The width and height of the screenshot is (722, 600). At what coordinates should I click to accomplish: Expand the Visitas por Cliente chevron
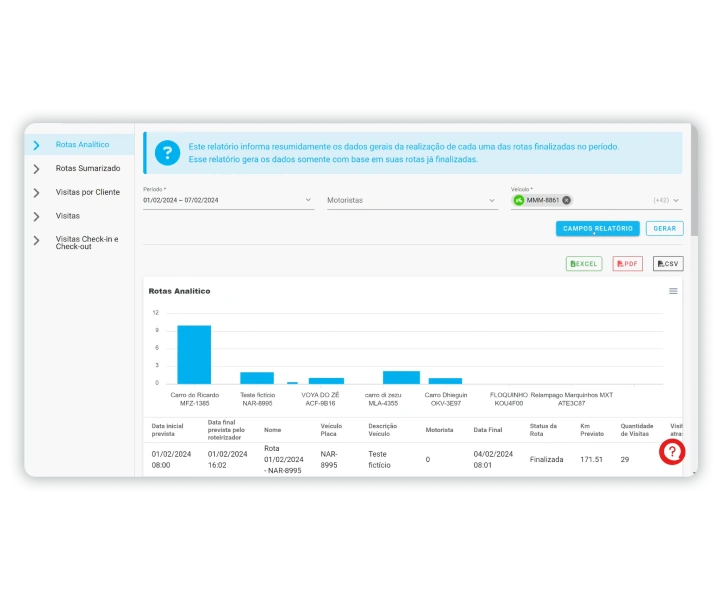coord(36,193)
